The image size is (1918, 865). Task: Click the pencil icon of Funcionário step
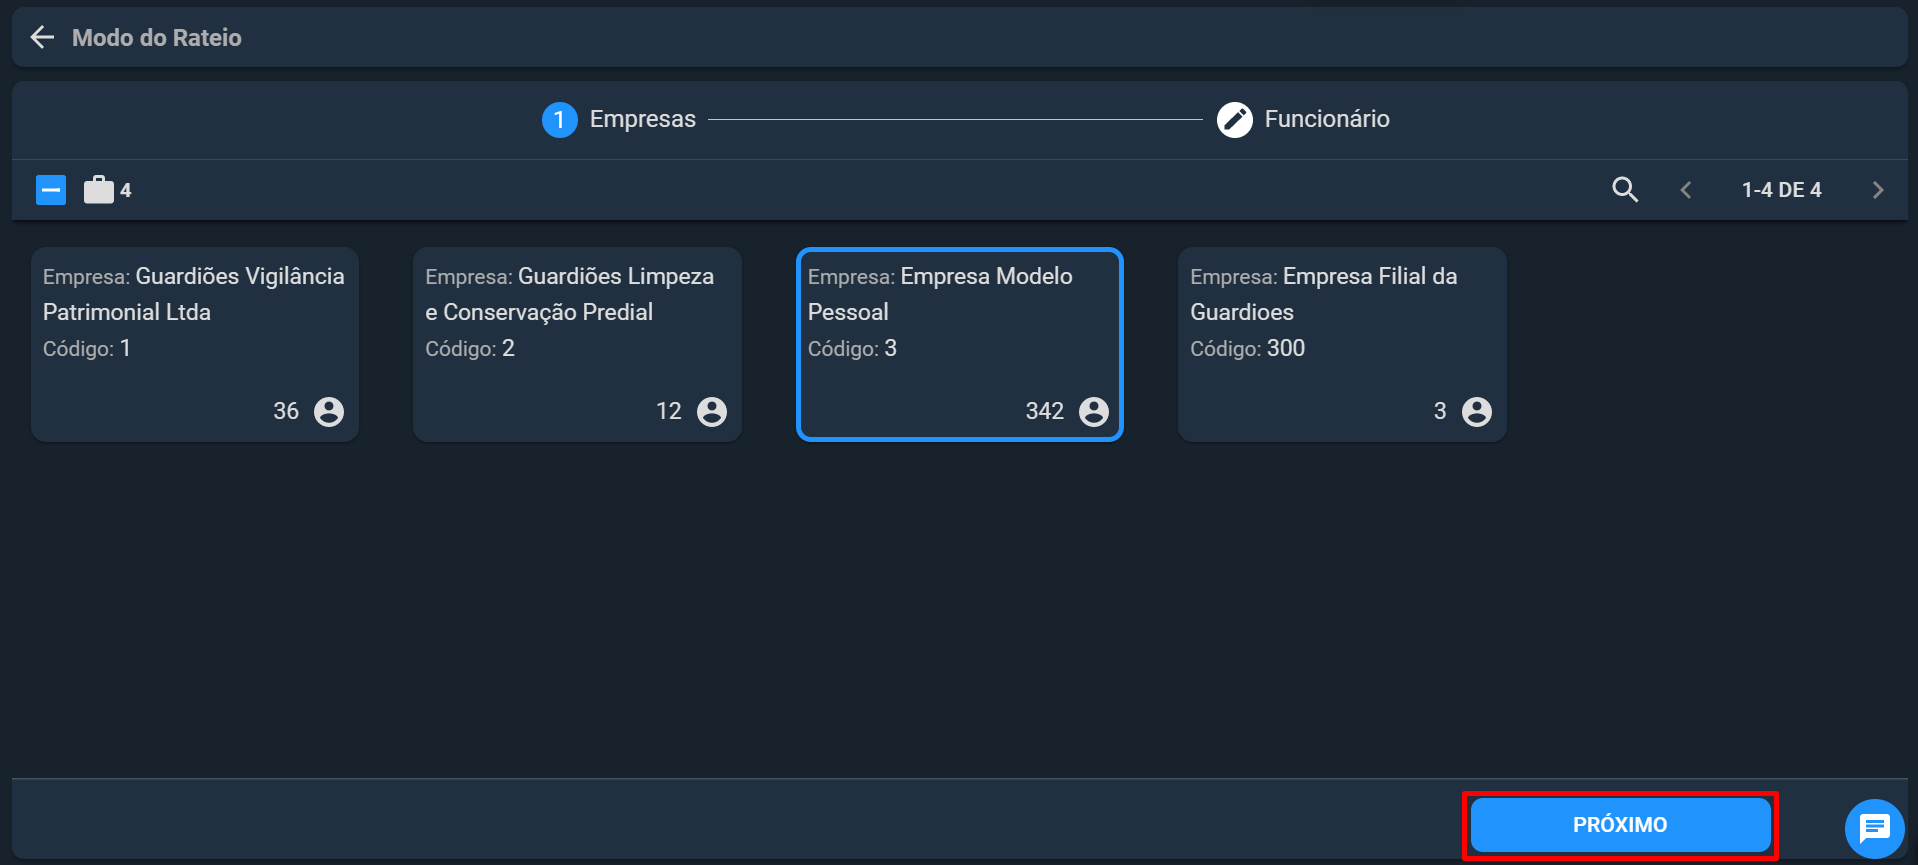coord(1235,120)
